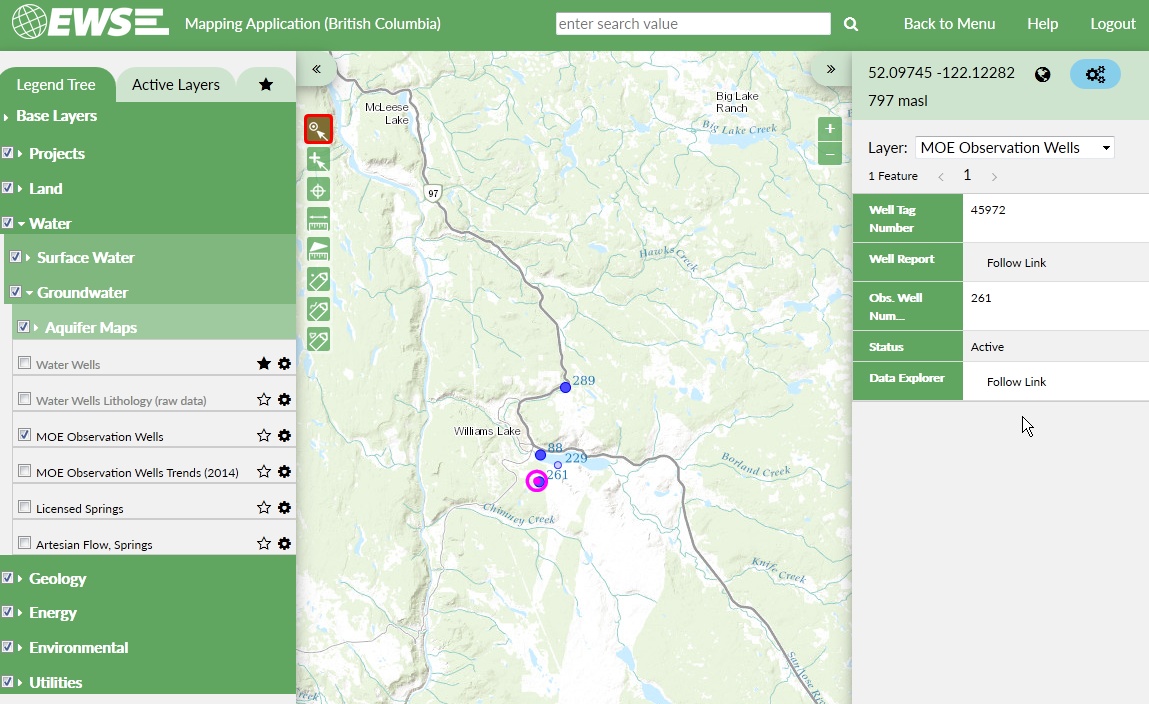Toggle the Projects group checkbox

pyautogui.click(x=7, y=152)
